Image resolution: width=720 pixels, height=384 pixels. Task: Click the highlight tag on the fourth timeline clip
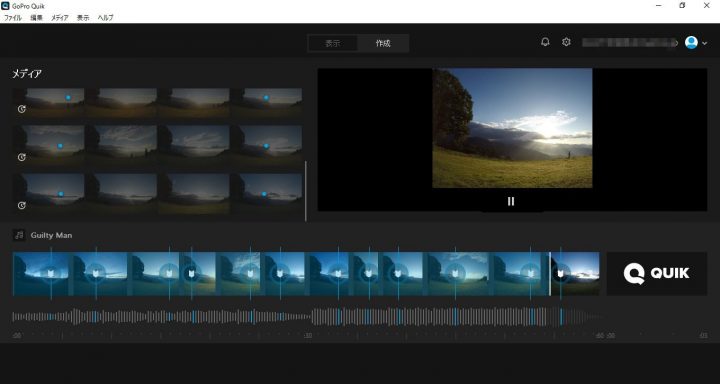coord(191,274)
